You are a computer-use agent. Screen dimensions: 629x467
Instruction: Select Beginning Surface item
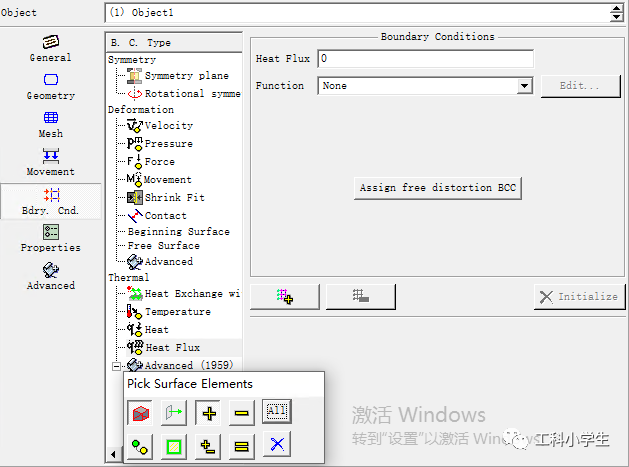click(x=179, y=231)
